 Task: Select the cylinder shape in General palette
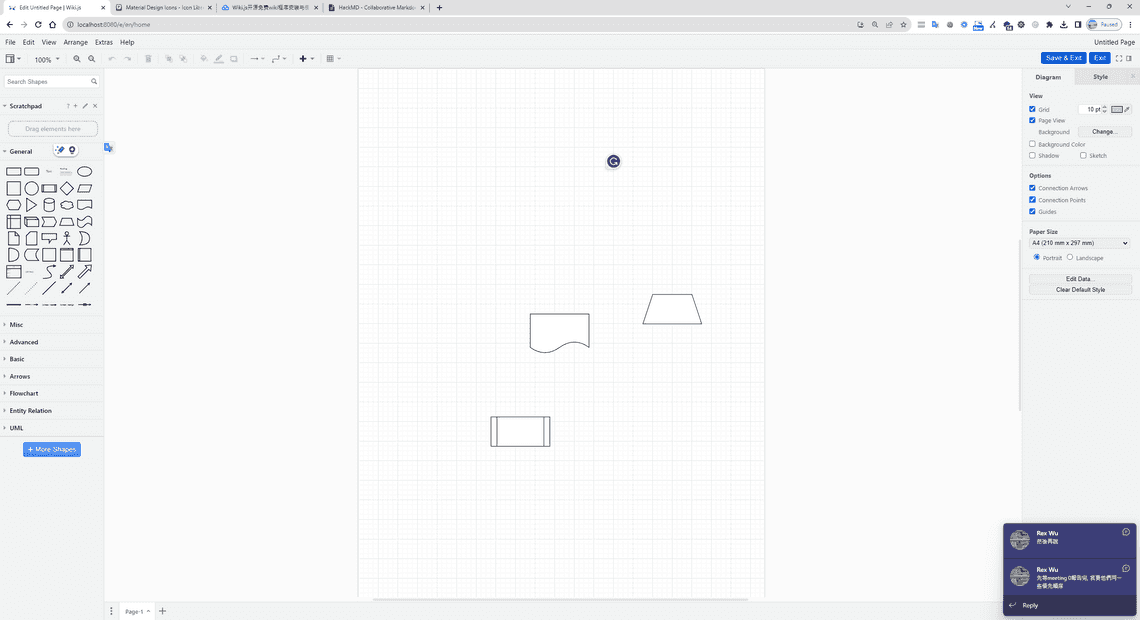coord(49,205)
